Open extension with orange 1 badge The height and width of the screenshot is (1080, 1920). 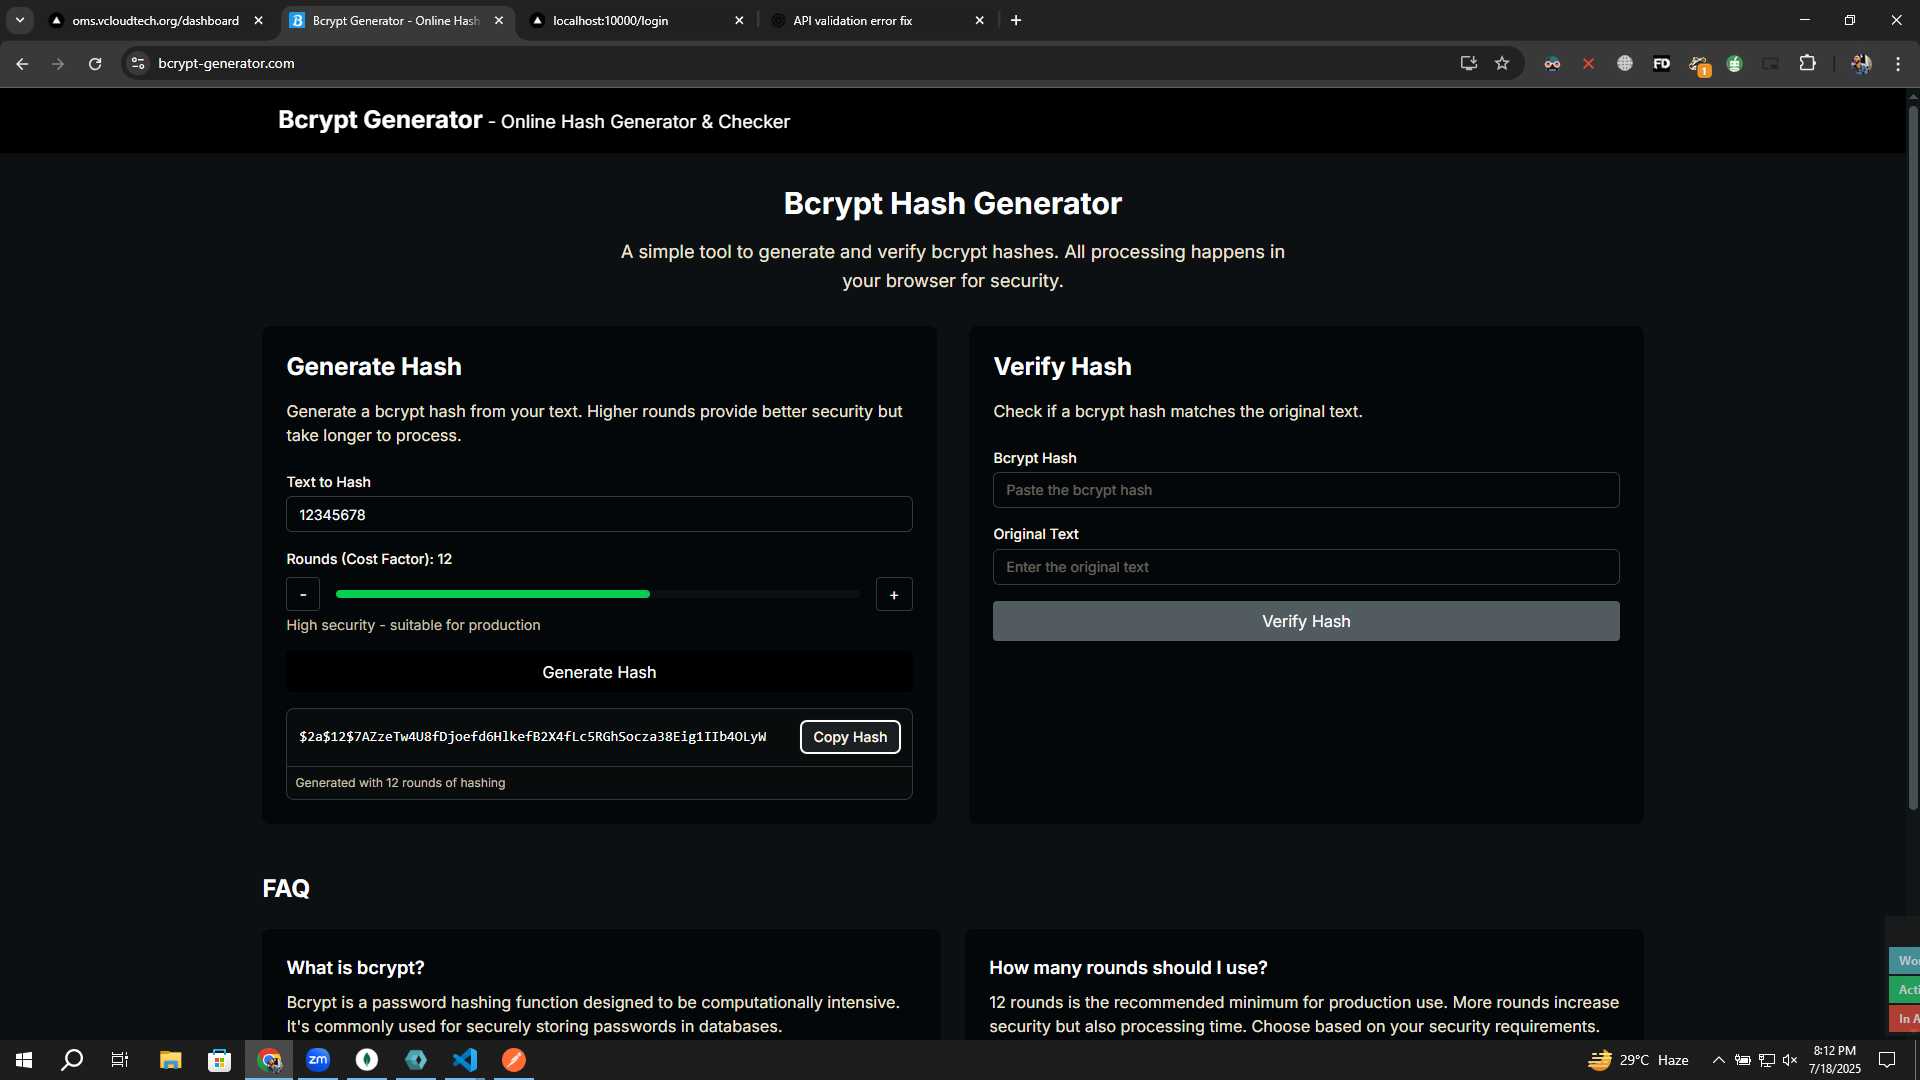coord(1699,65)
